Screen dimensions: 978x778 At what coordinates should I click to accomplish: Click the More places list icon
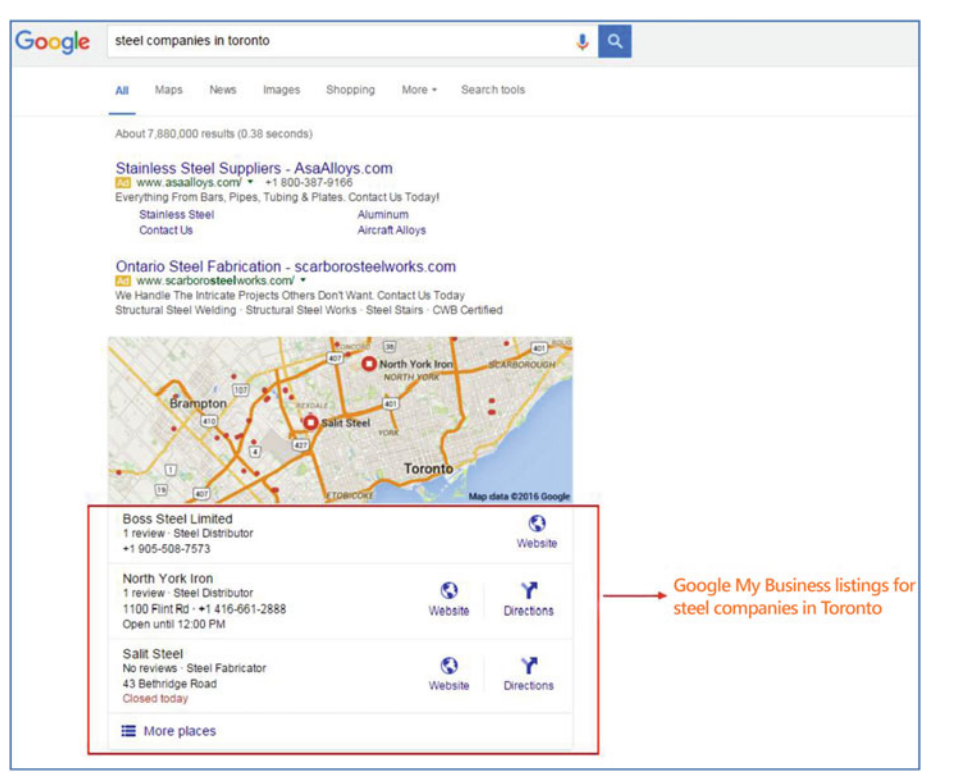coord(128,731)
